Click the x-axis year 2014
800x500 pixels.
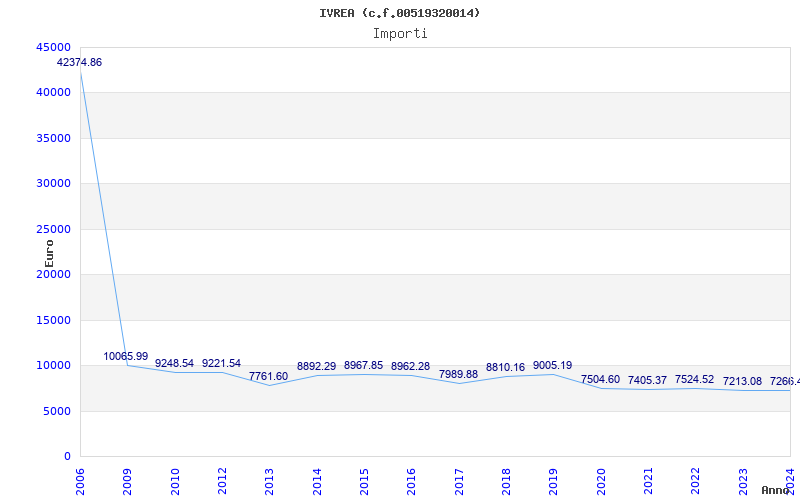point(316,481)
